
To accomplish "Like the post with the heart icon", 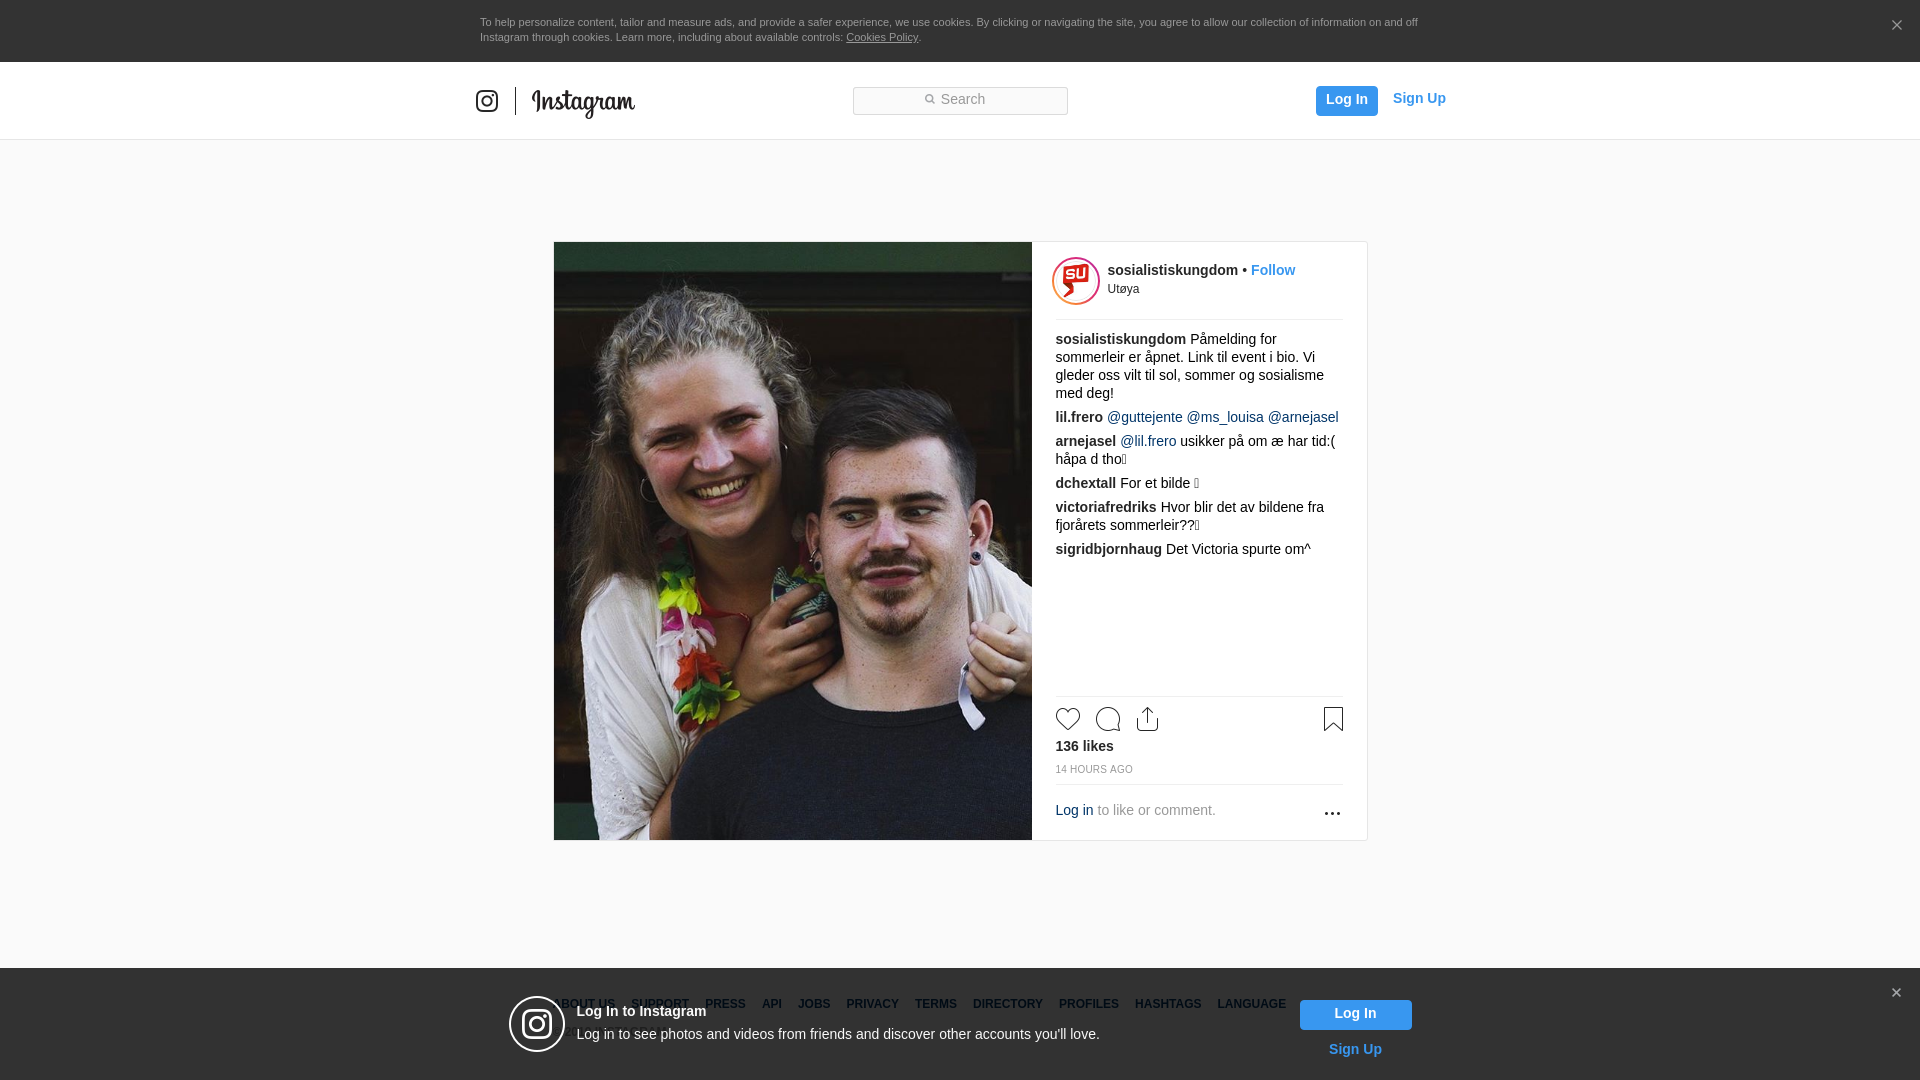I will click(x=1068, y=719).
